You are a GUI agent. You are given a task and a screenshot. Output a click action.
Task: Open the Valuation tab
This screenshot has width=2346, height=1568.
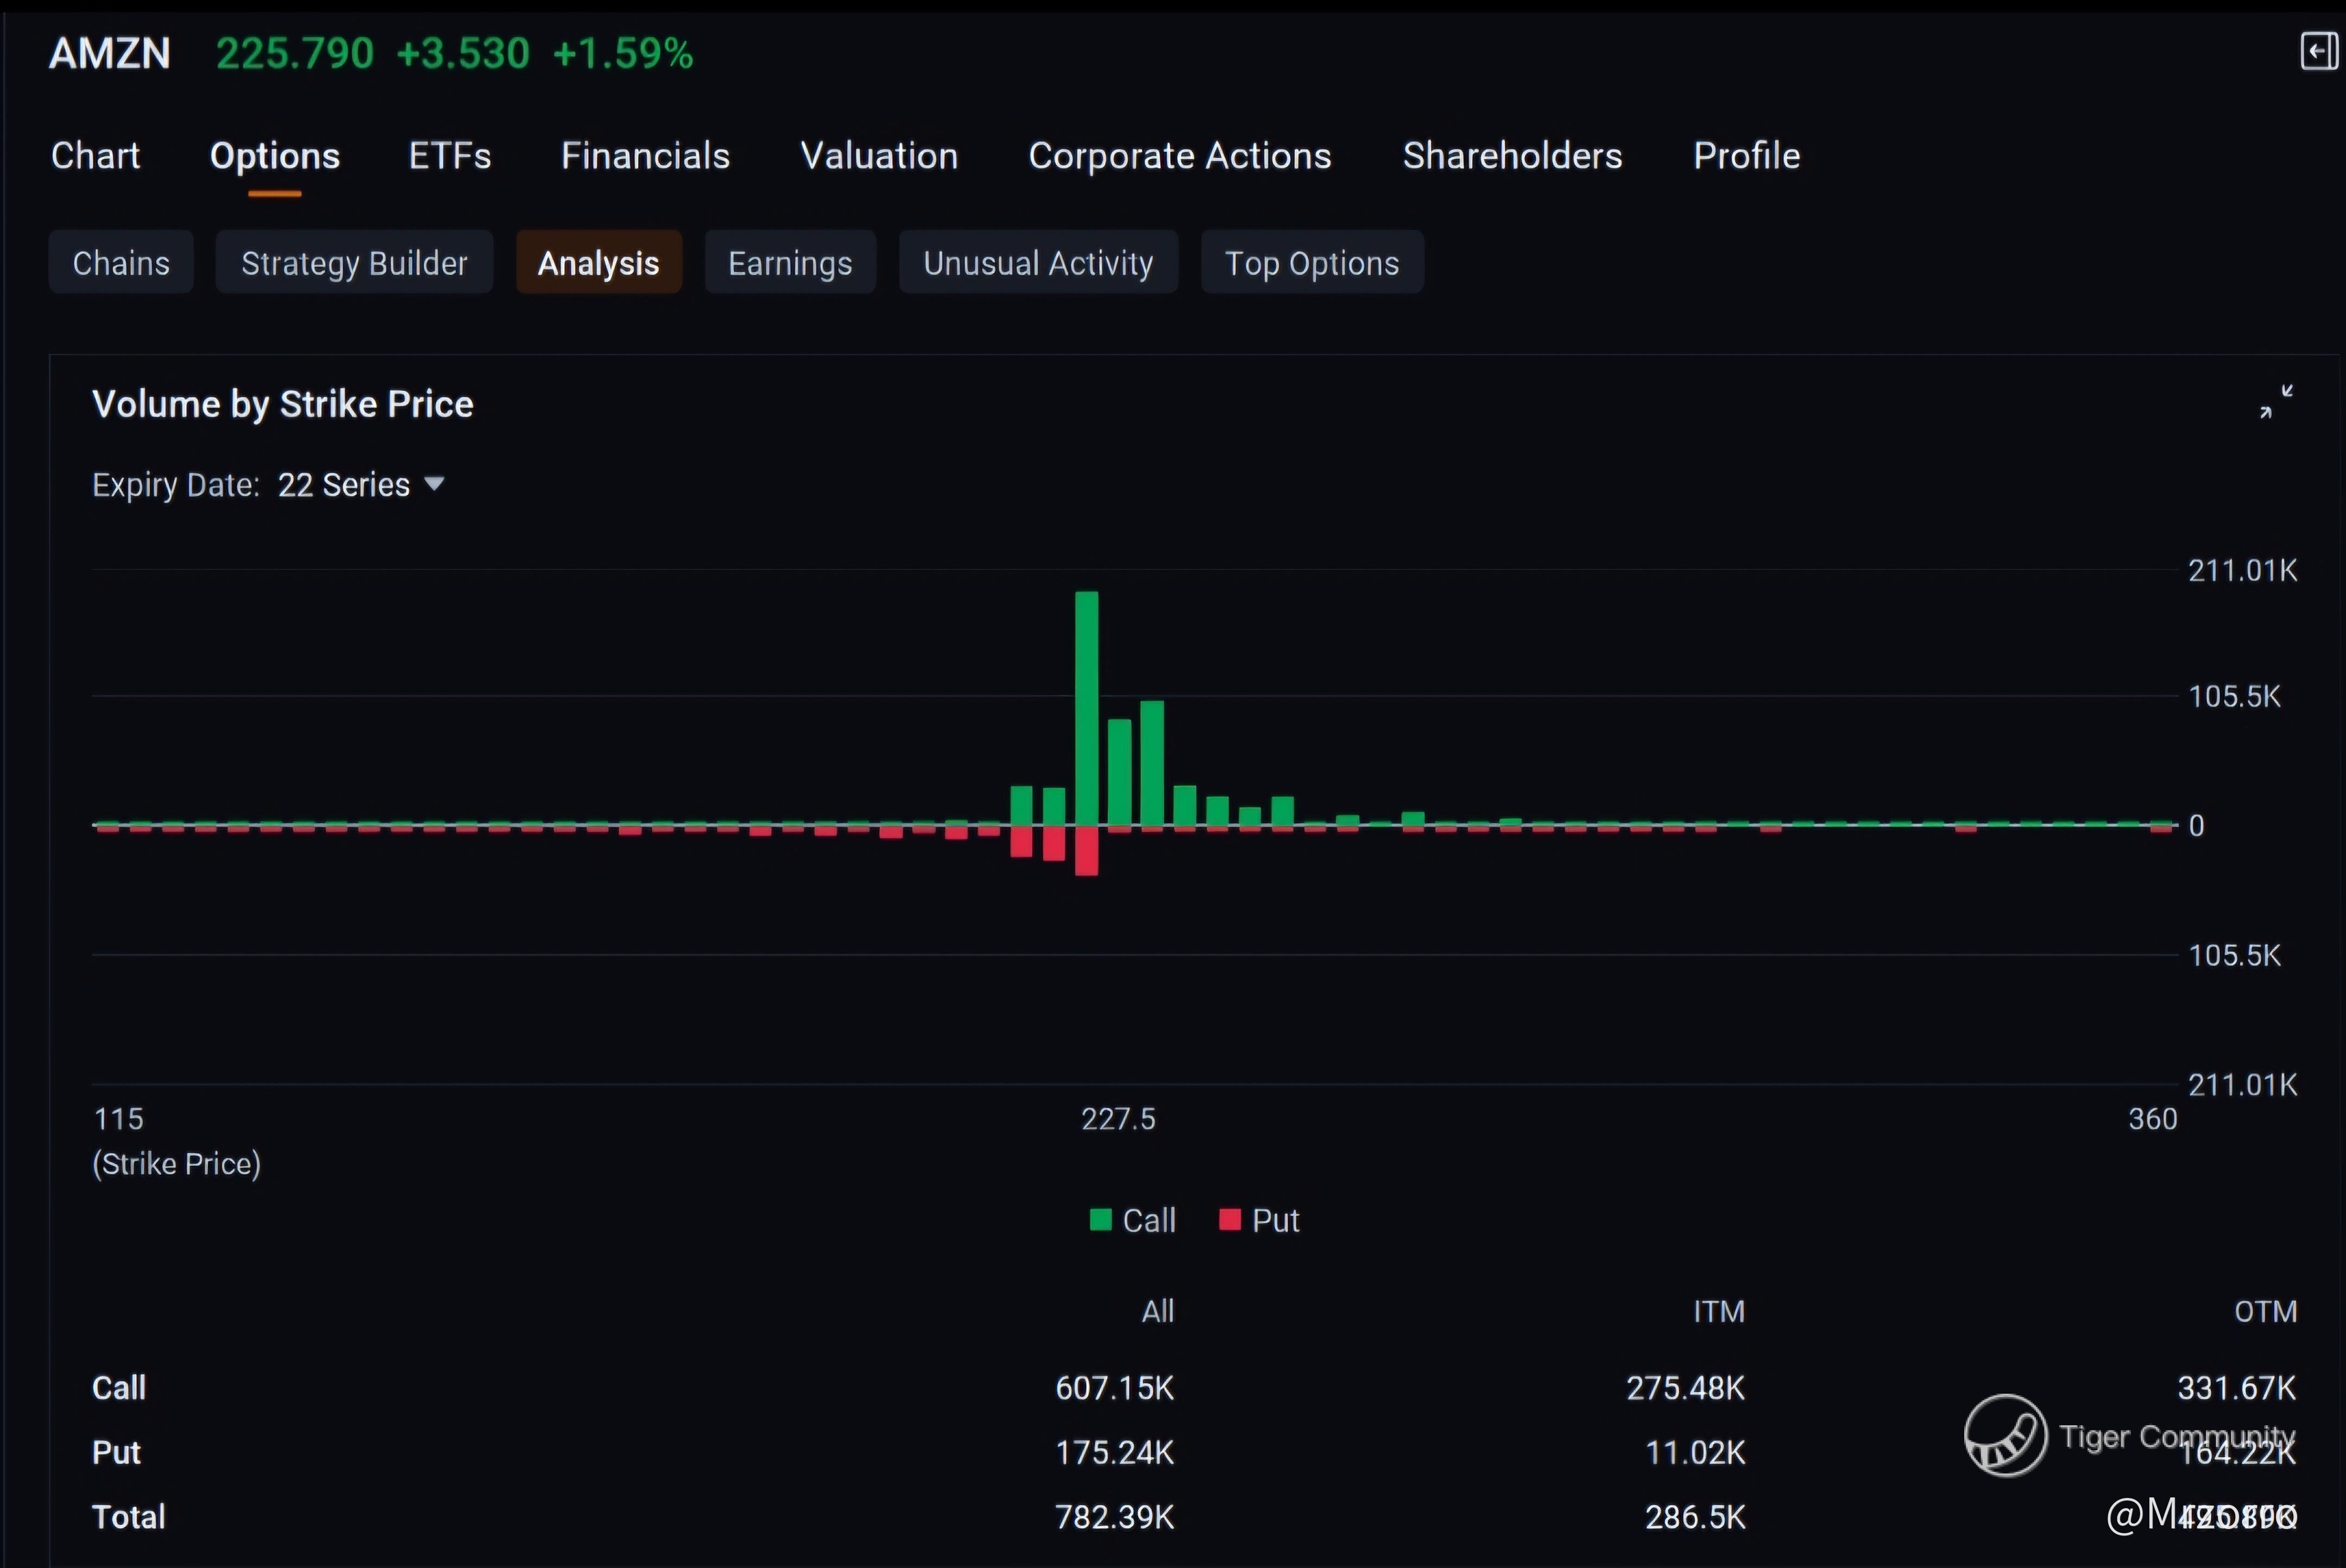pyautogui.click(x=879, y=156)
